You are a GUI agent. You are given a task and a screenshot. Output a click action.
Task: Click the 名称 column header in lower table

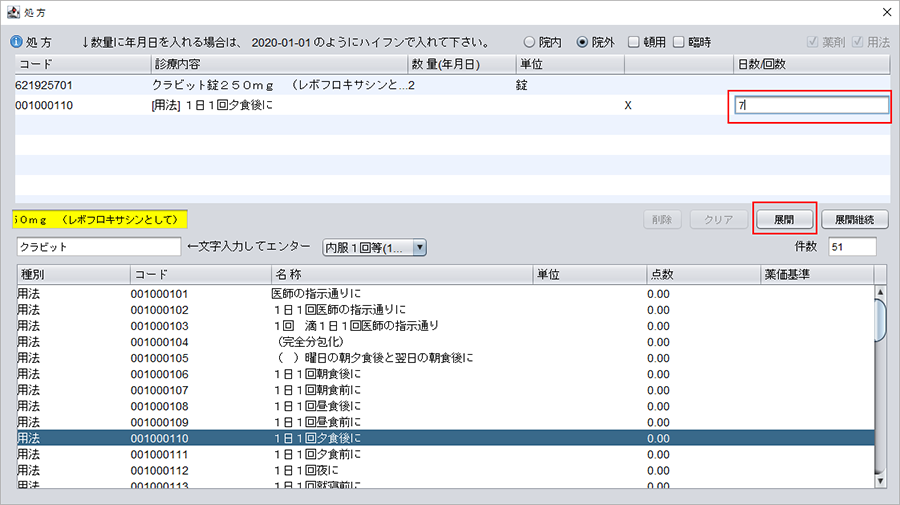(x=400, y=274)
